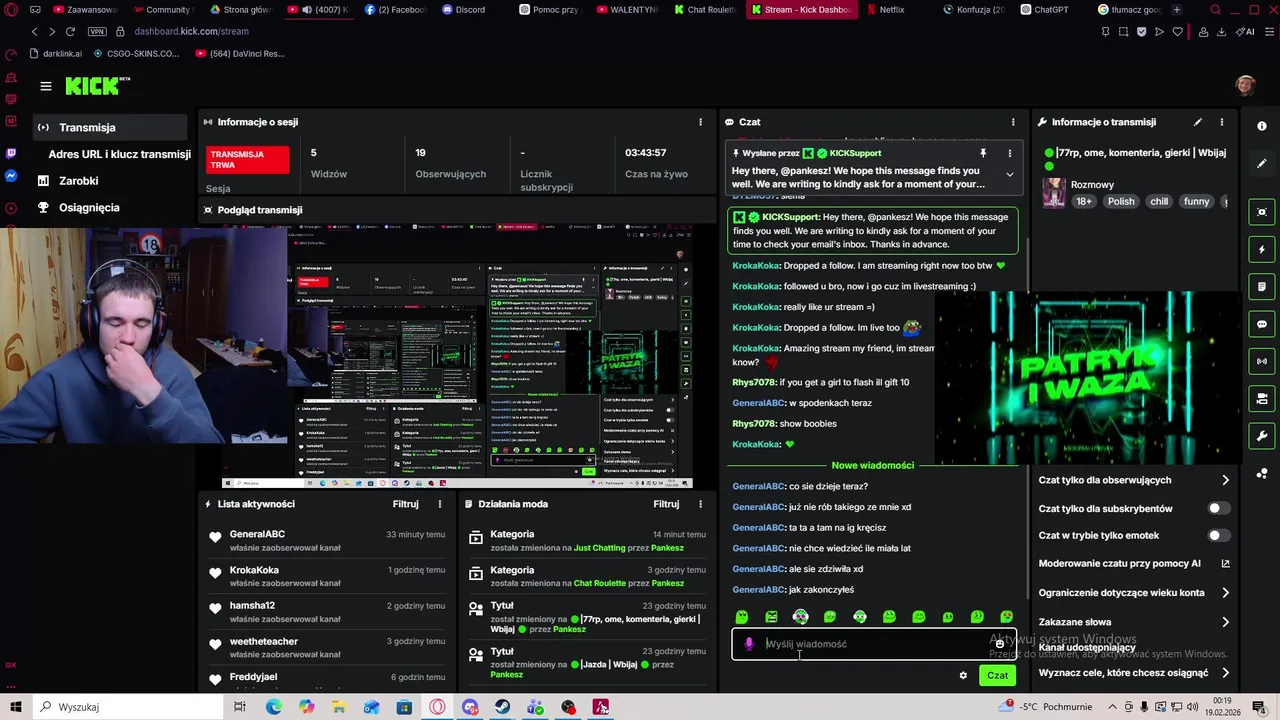Image resolution: width=1280 pixels, height=720 pixels.
Task: Toggle the lightning bolt panel icon in right rail
Action: pos(1262,249)
